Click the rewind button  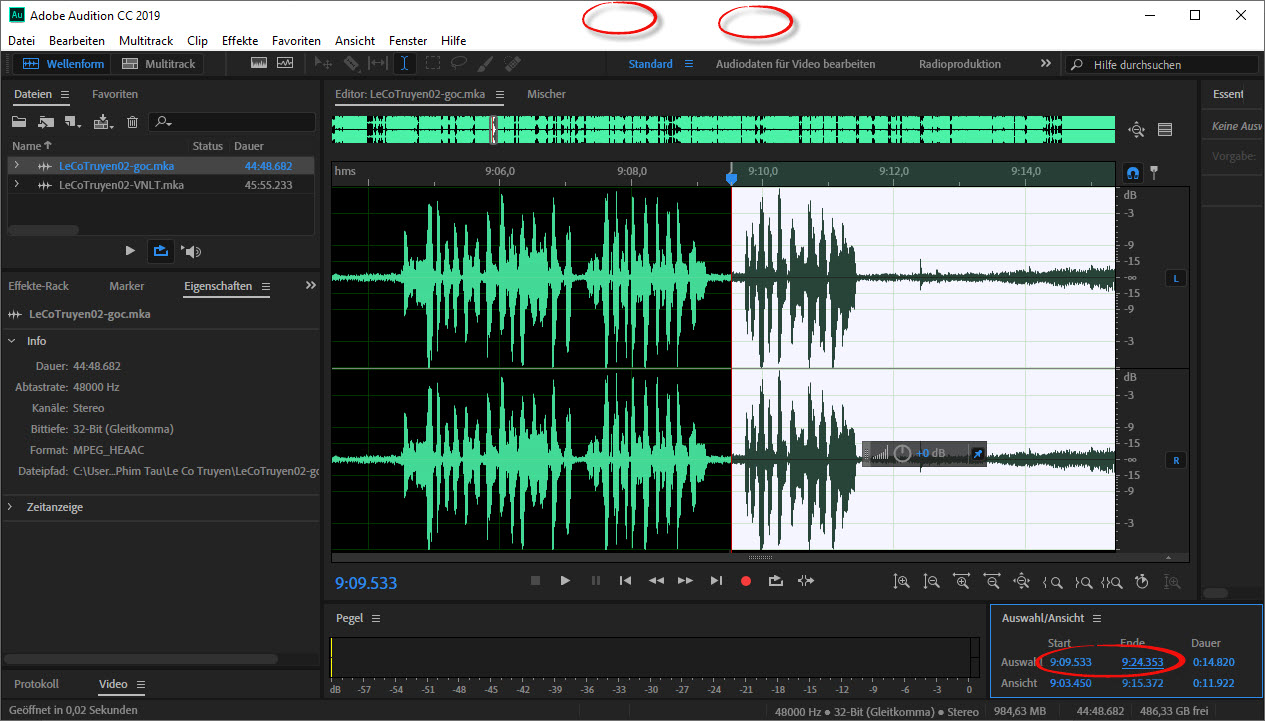coord(656,580)
